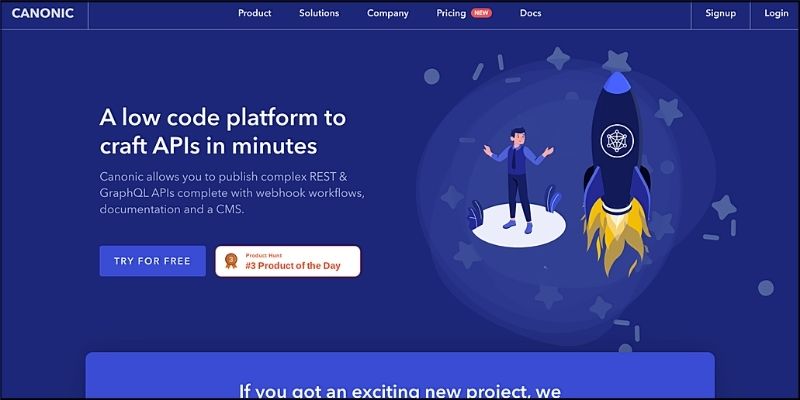800x400 pixels.
Task: Go to the Pricing page
Action: [x=451, y=13]
